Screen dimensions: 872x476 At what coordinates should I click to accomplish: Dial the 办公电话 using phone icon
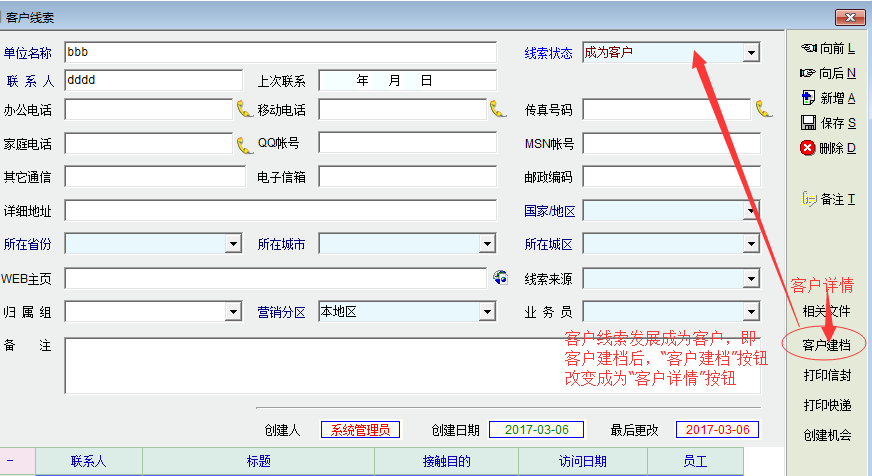pyautogui.click(x=244, y=109)
